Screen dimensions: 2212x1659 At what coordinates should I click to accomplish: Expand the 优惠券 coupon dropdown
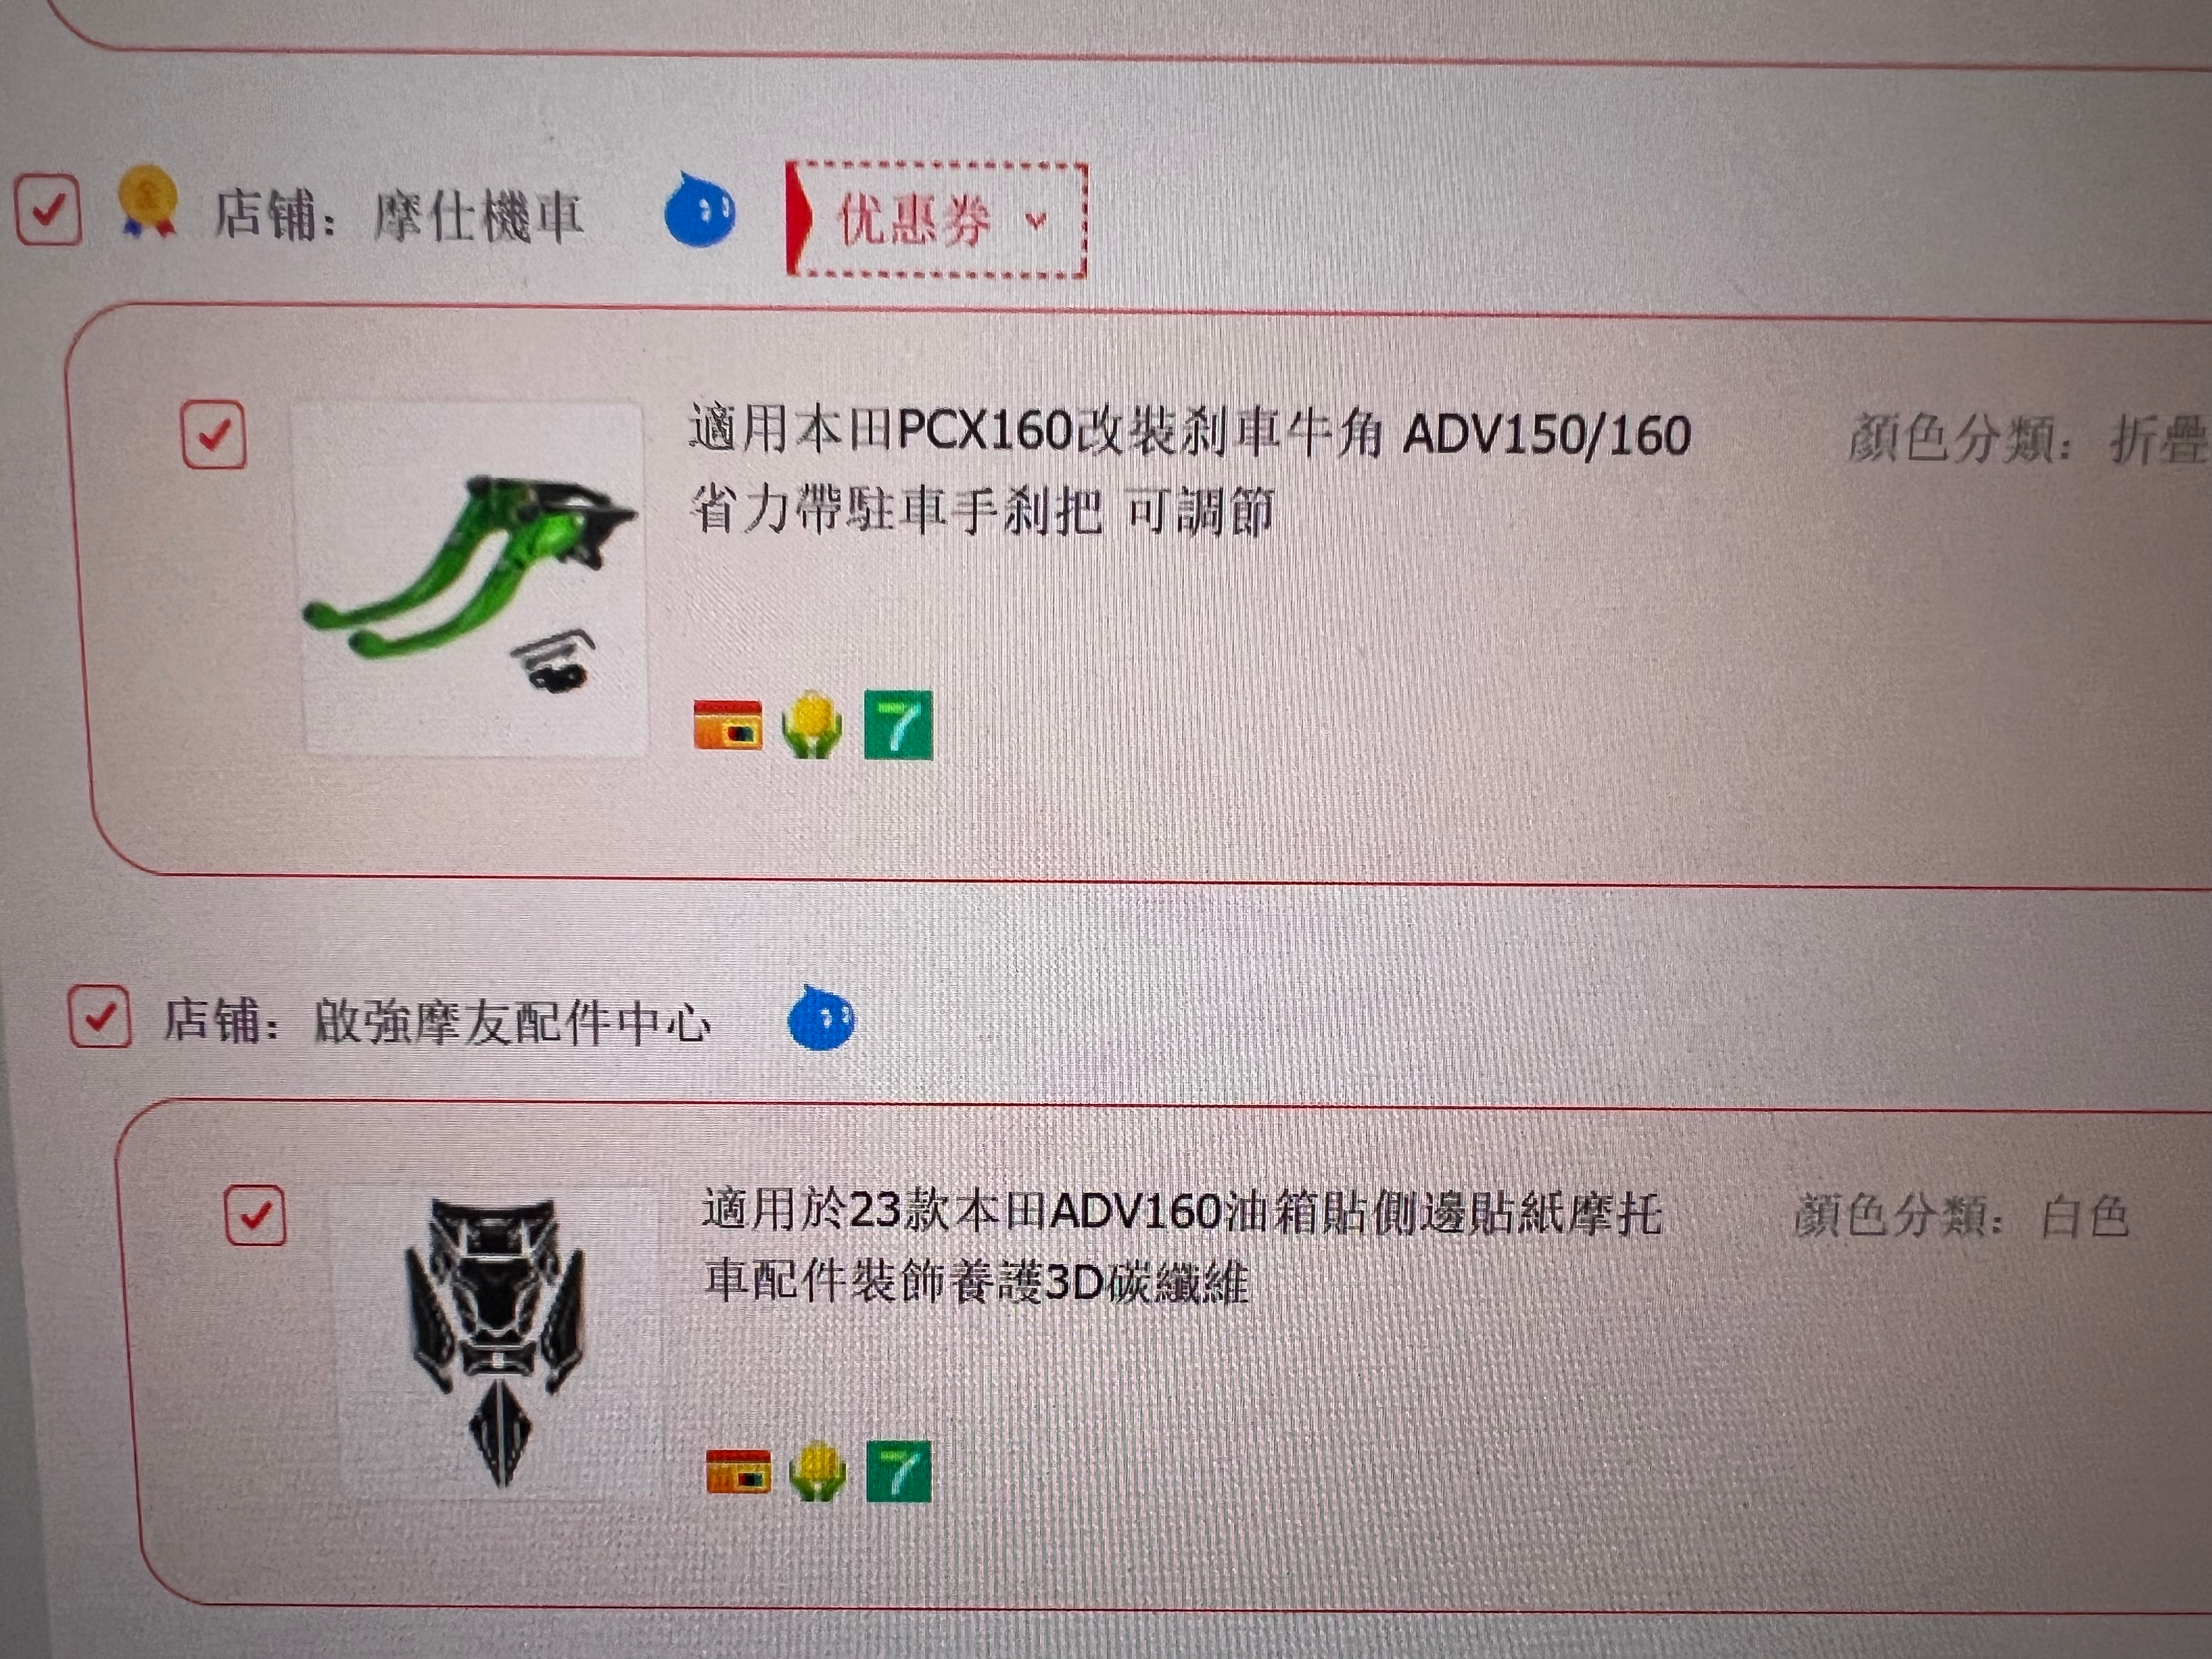[x=936, y=219]
